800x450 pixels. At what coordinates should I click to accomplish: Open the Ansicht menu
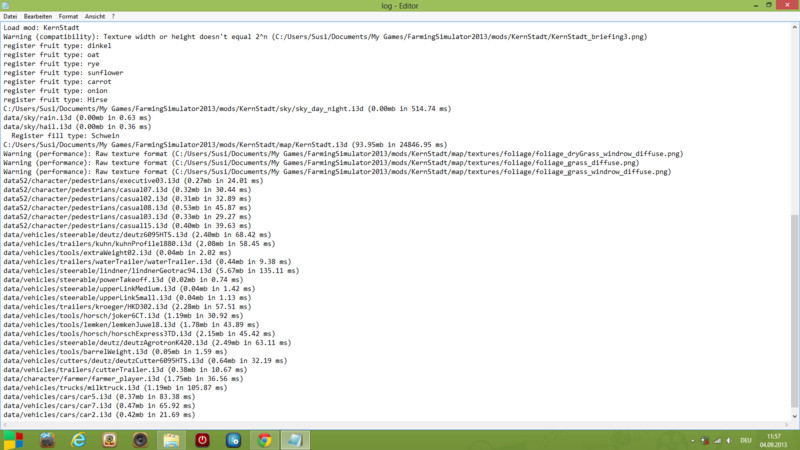point(94,17)
